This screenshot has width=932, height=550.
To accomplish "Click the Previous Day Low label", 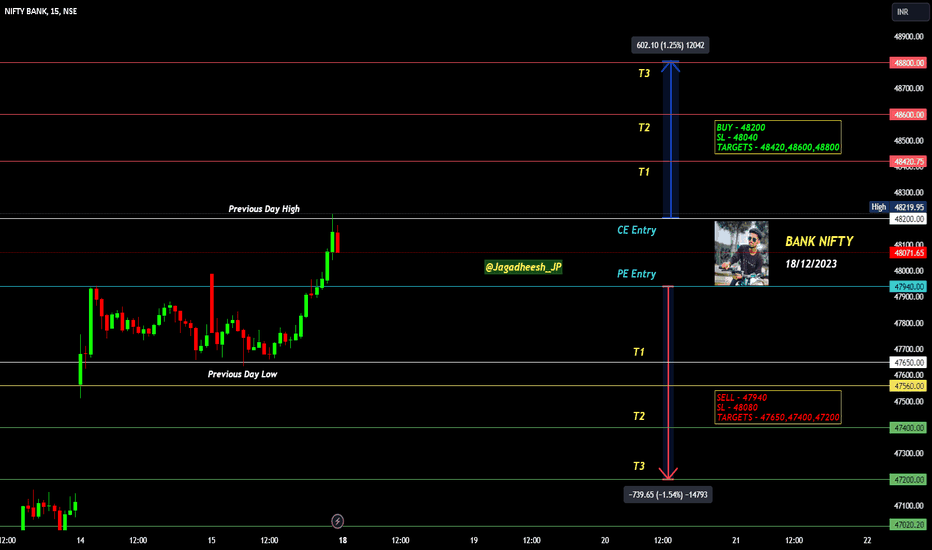I will (242, 374).
